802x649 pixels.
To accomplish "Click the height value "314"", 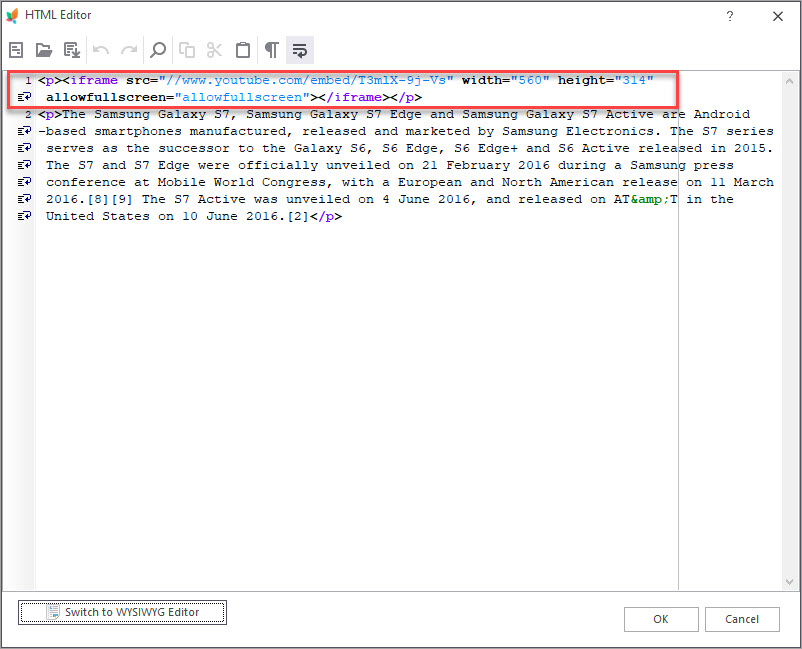I will pyautogui.click(x=634, y=80).
